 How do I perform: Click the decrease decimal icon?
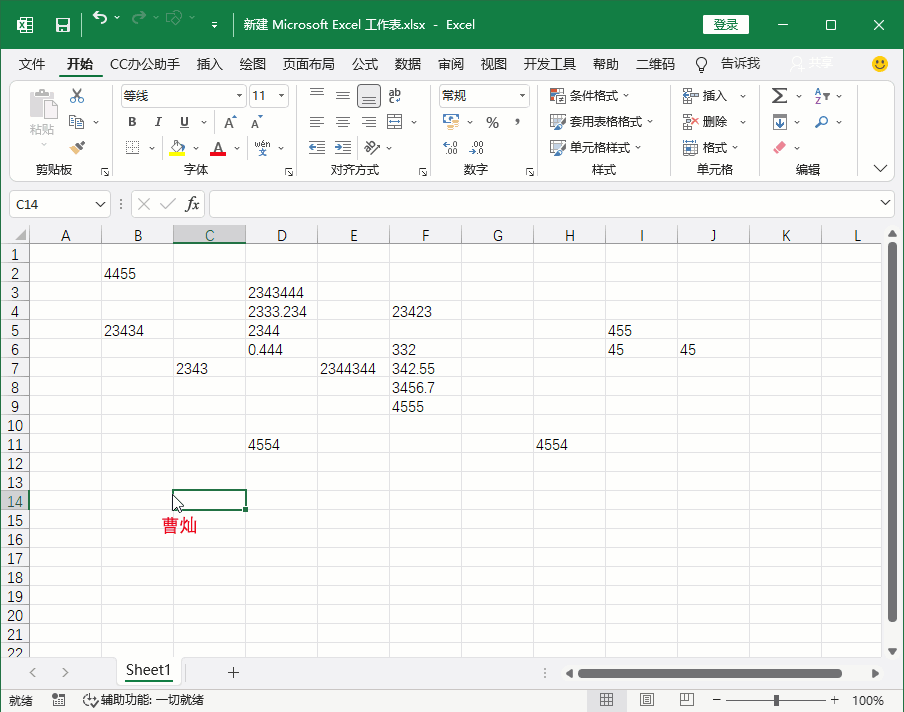(476, 148)
